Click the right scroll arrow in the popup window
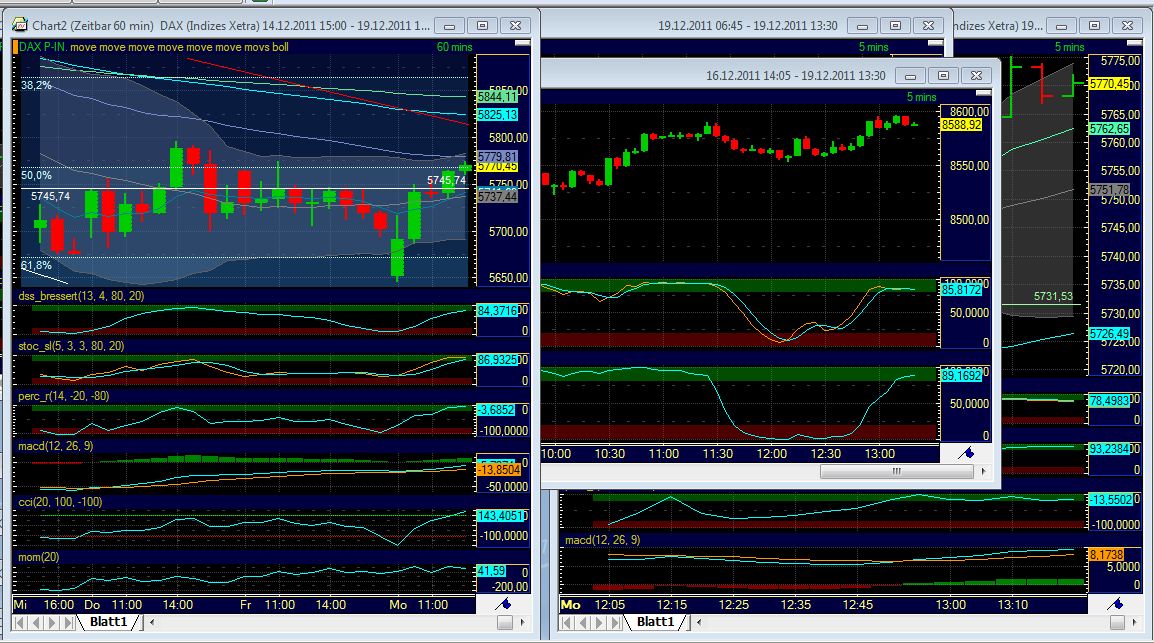The image size is (1154, 643). click(x=982, y=471)
